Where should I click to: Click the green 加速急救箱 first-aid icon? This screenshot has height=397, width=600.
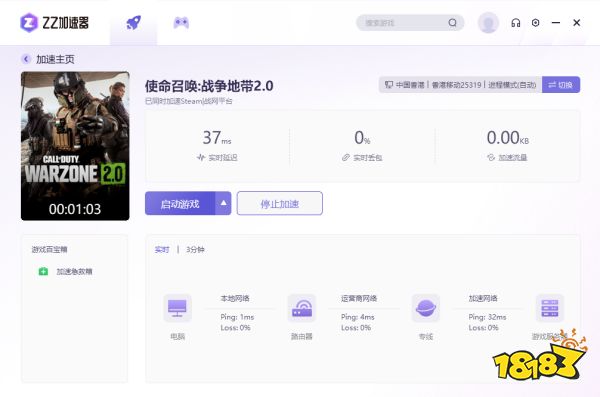[43, 271]
